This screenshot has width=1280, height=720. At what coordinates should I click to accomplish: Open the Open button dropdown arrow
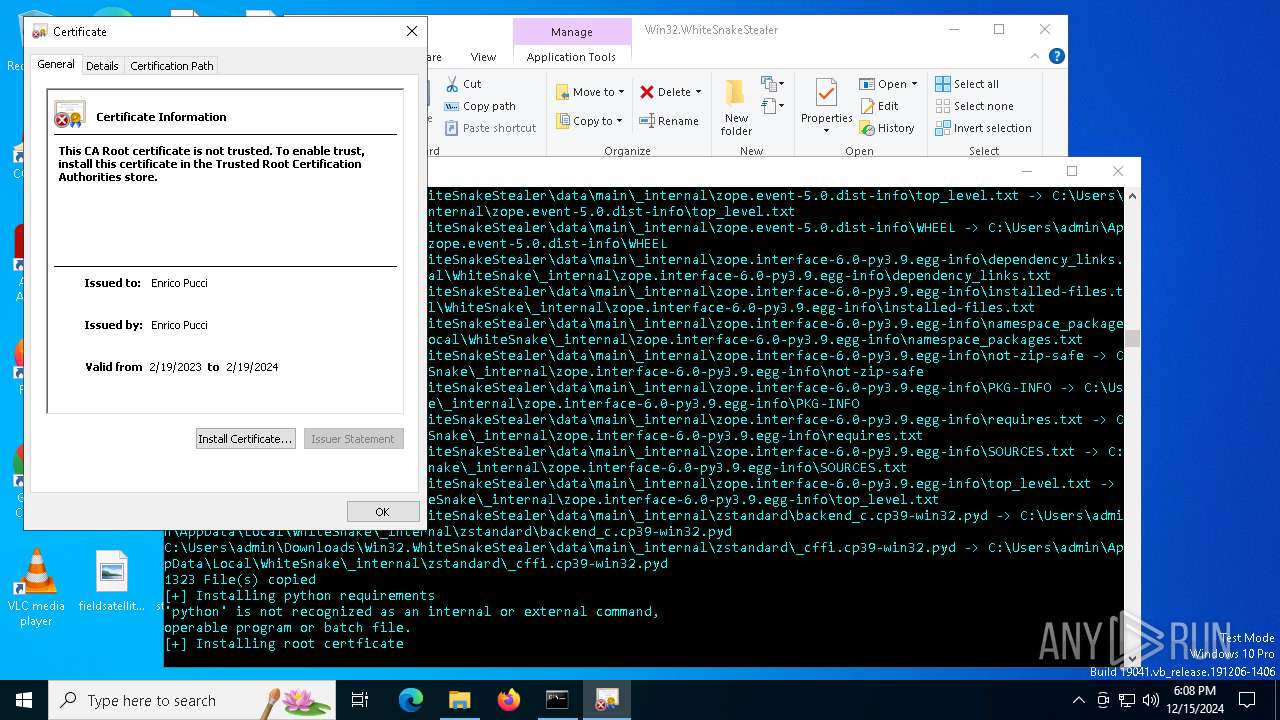pos(914,84)
